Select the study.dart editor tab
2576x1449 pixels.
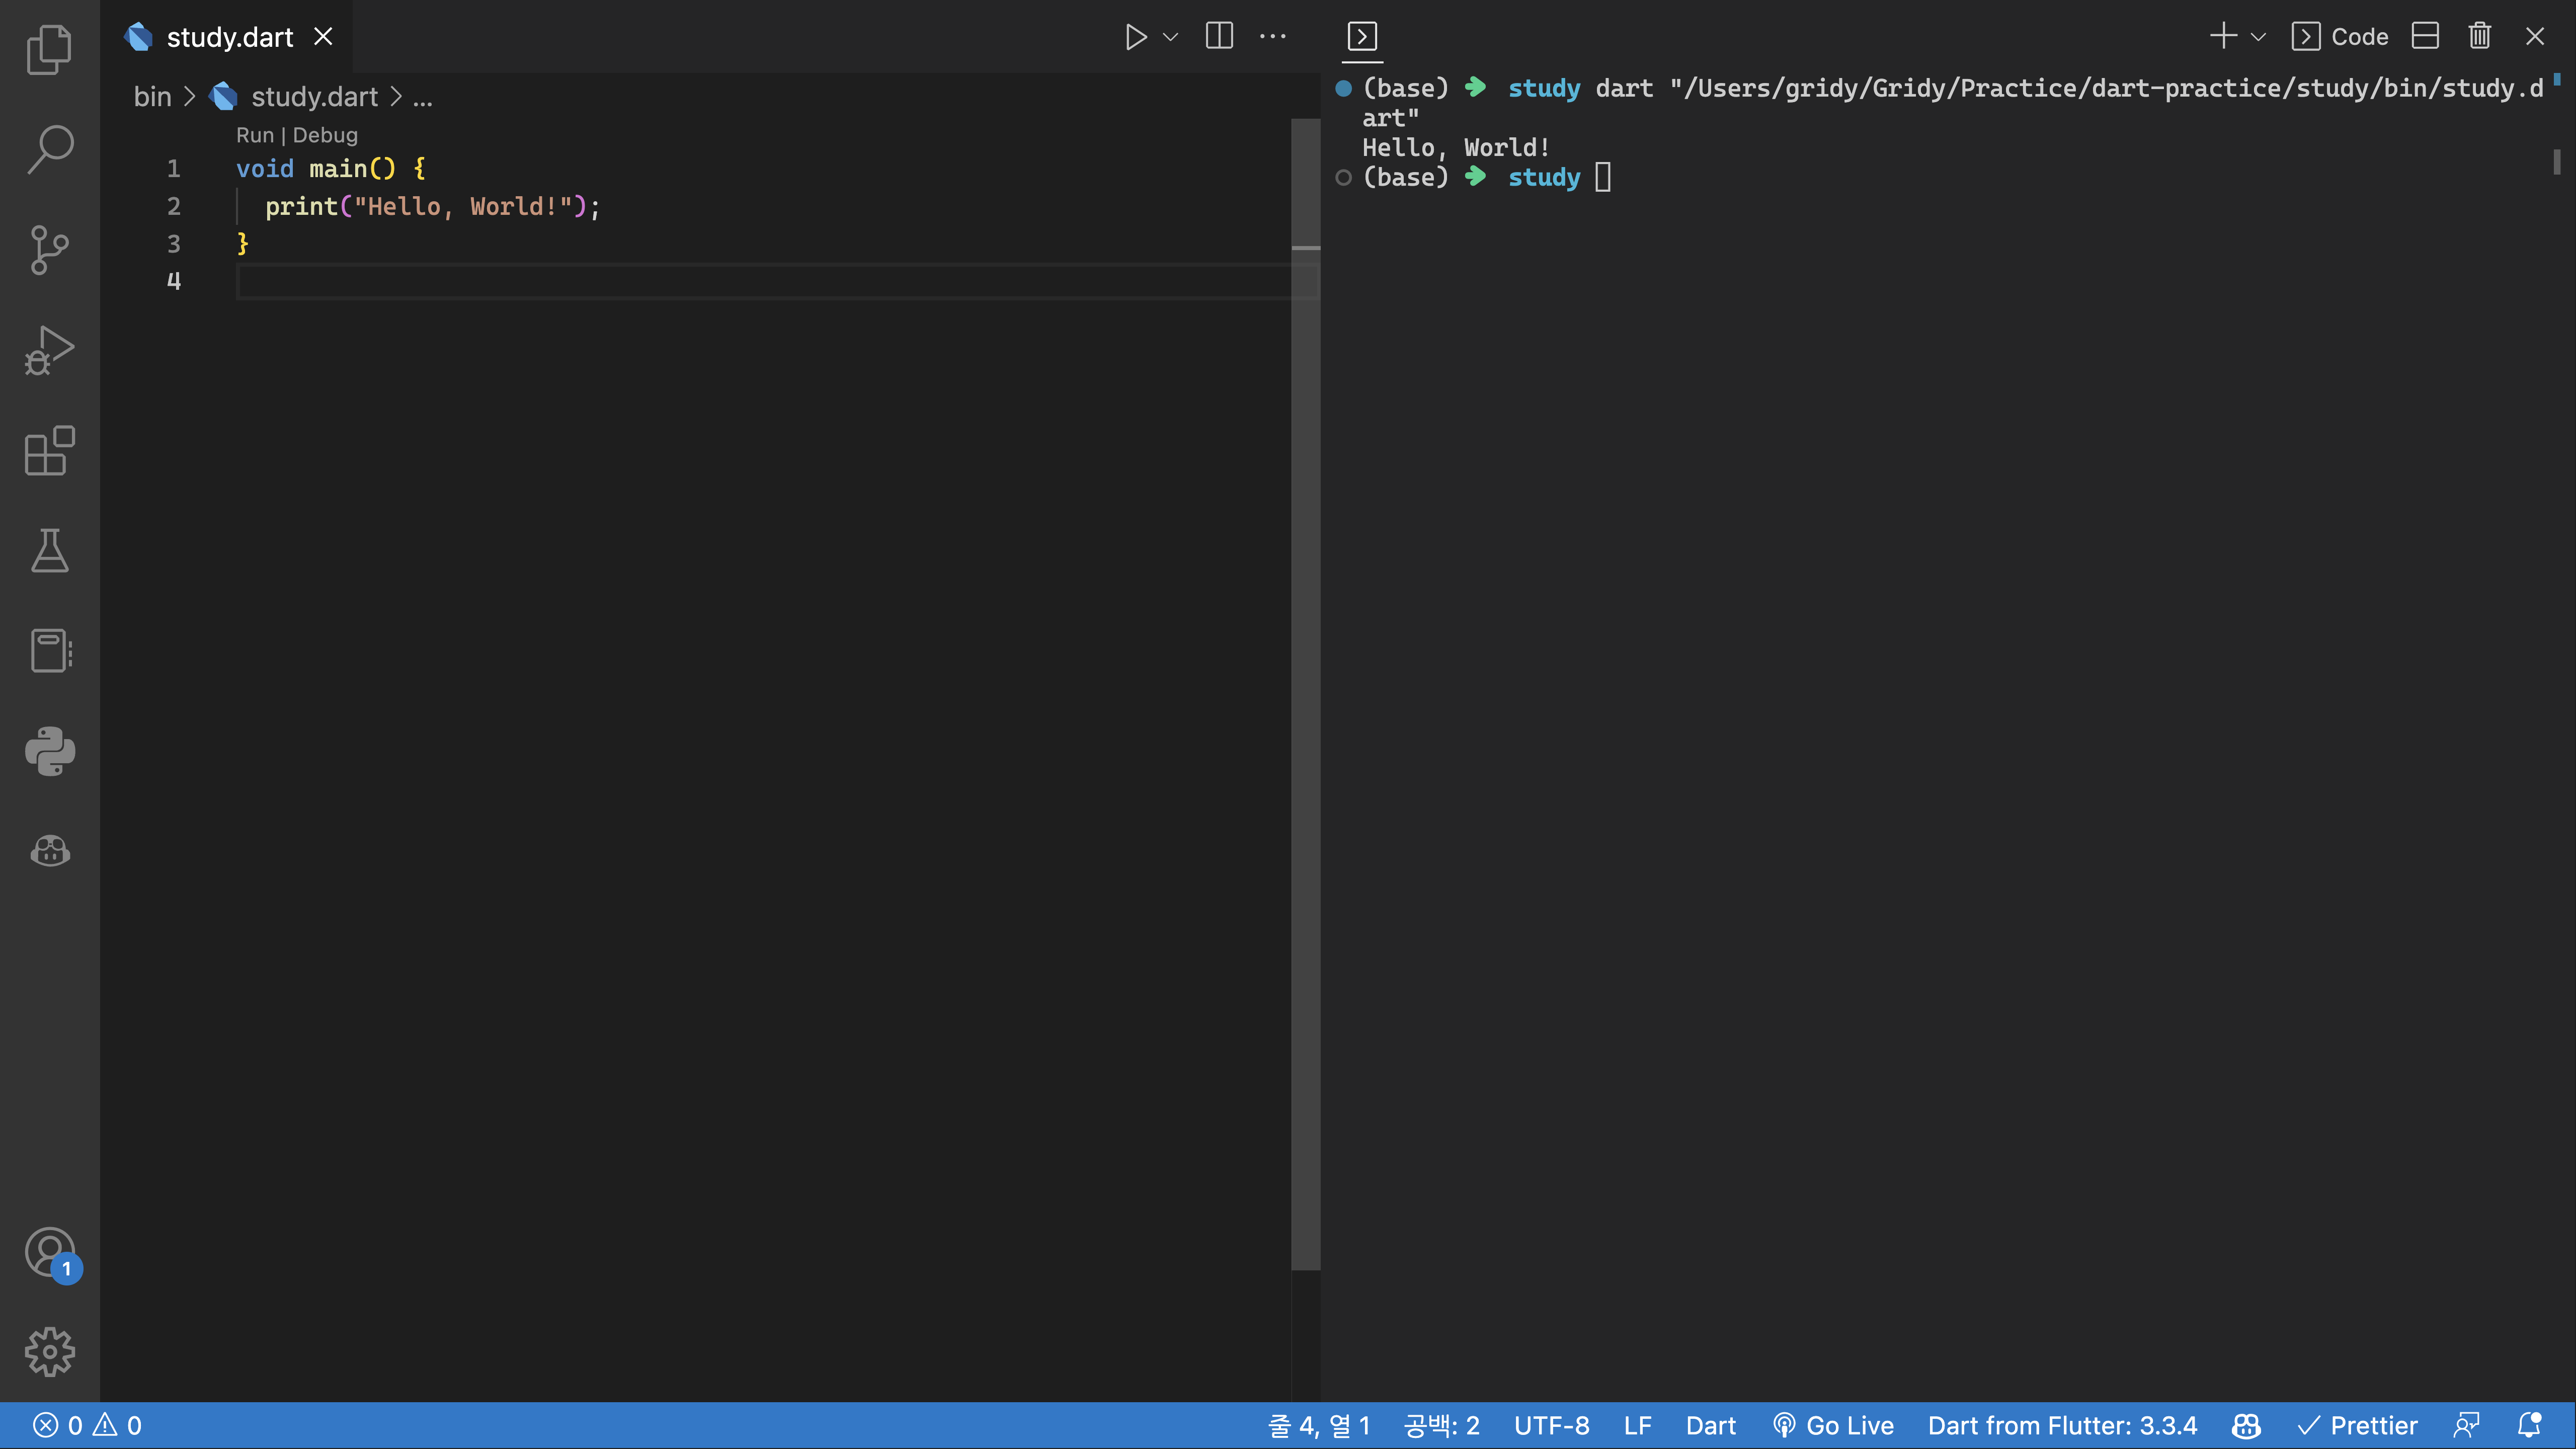point(229,37)
